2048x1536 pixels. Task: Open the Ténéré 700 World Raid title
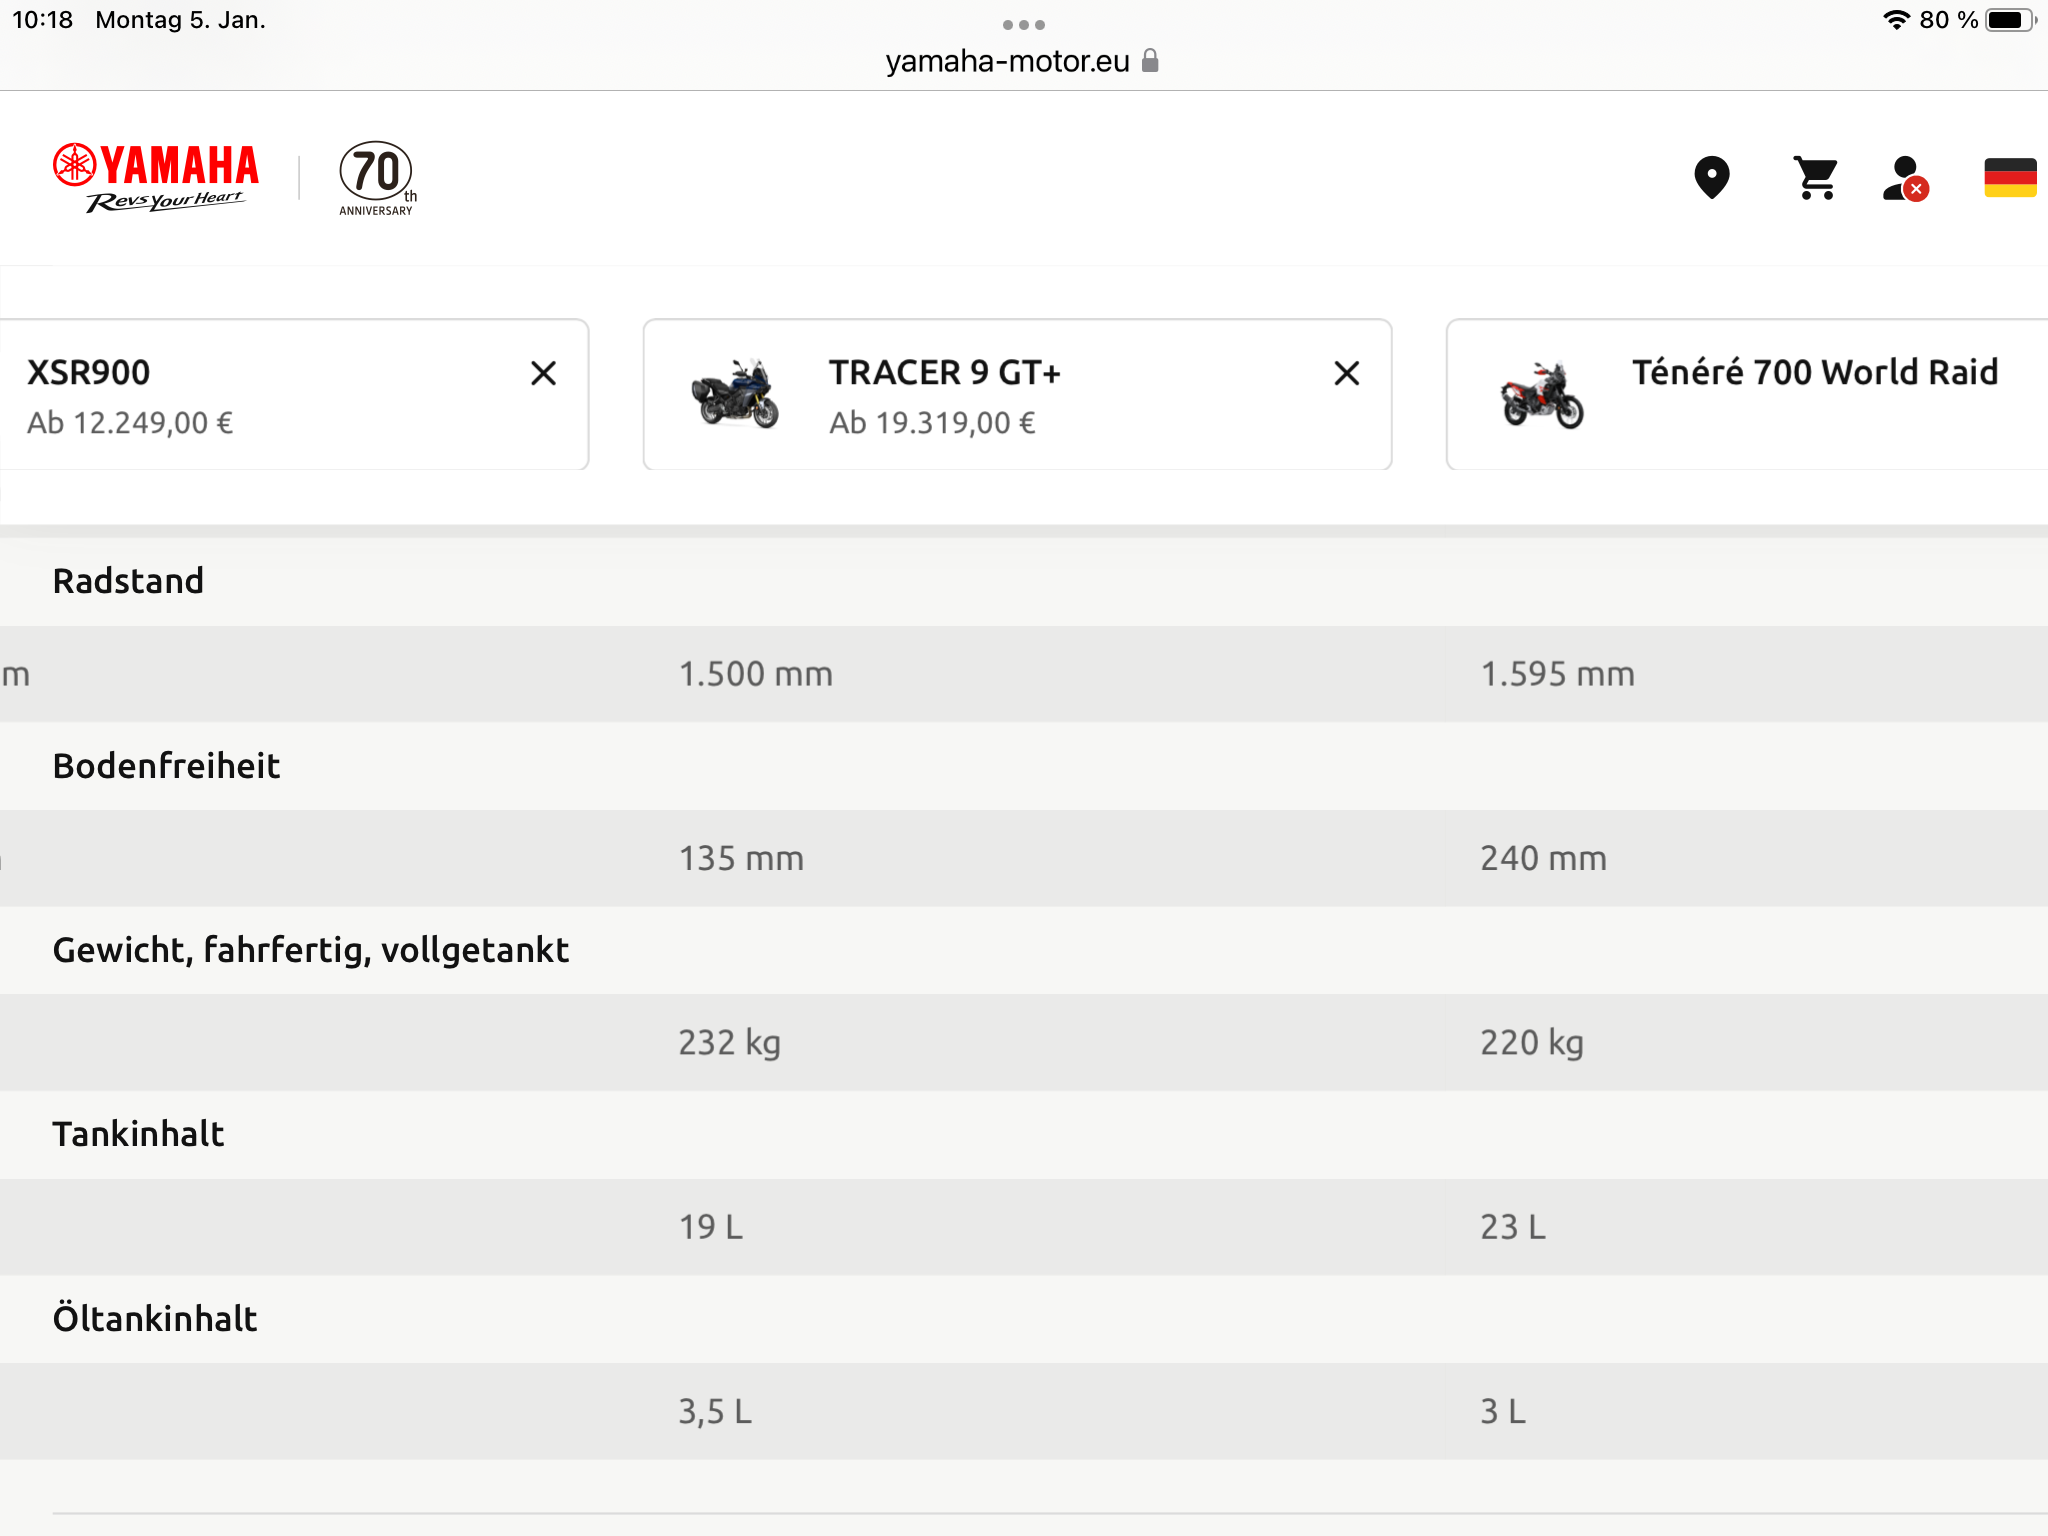click(1814, 373)
